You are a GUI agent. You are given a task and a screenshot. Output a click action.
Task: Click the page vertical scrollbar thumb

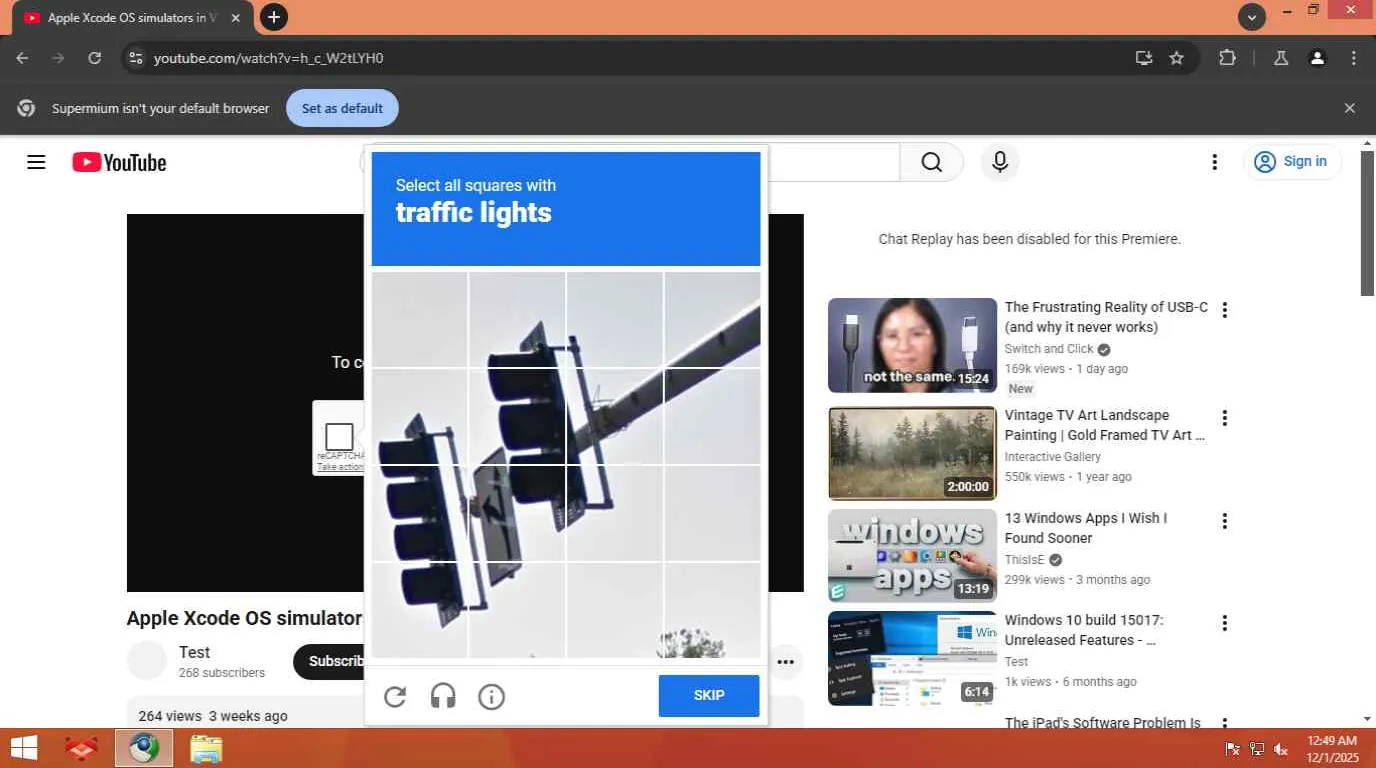pyautogui.click(x=1367, y=222)
